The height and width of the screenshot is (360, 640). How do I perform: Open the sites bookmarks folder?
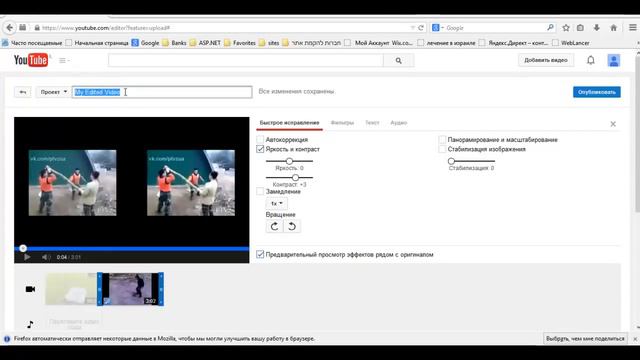tap(269, 43)
